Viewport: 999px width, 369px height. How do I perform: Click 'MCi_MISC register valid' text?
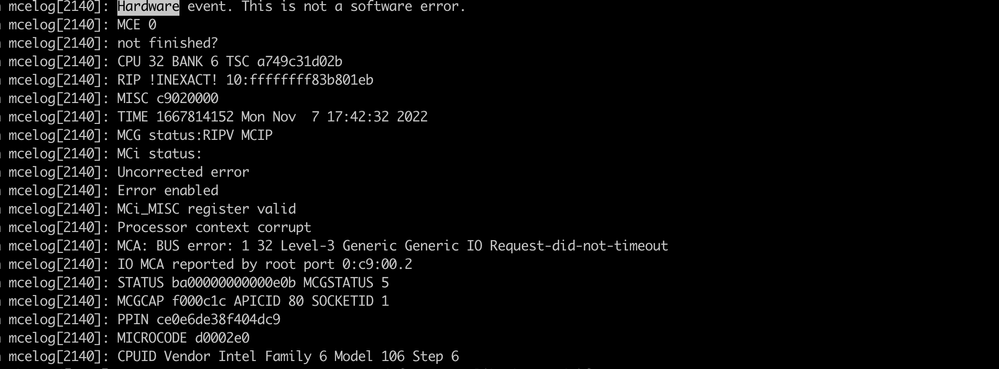(206, 209)
